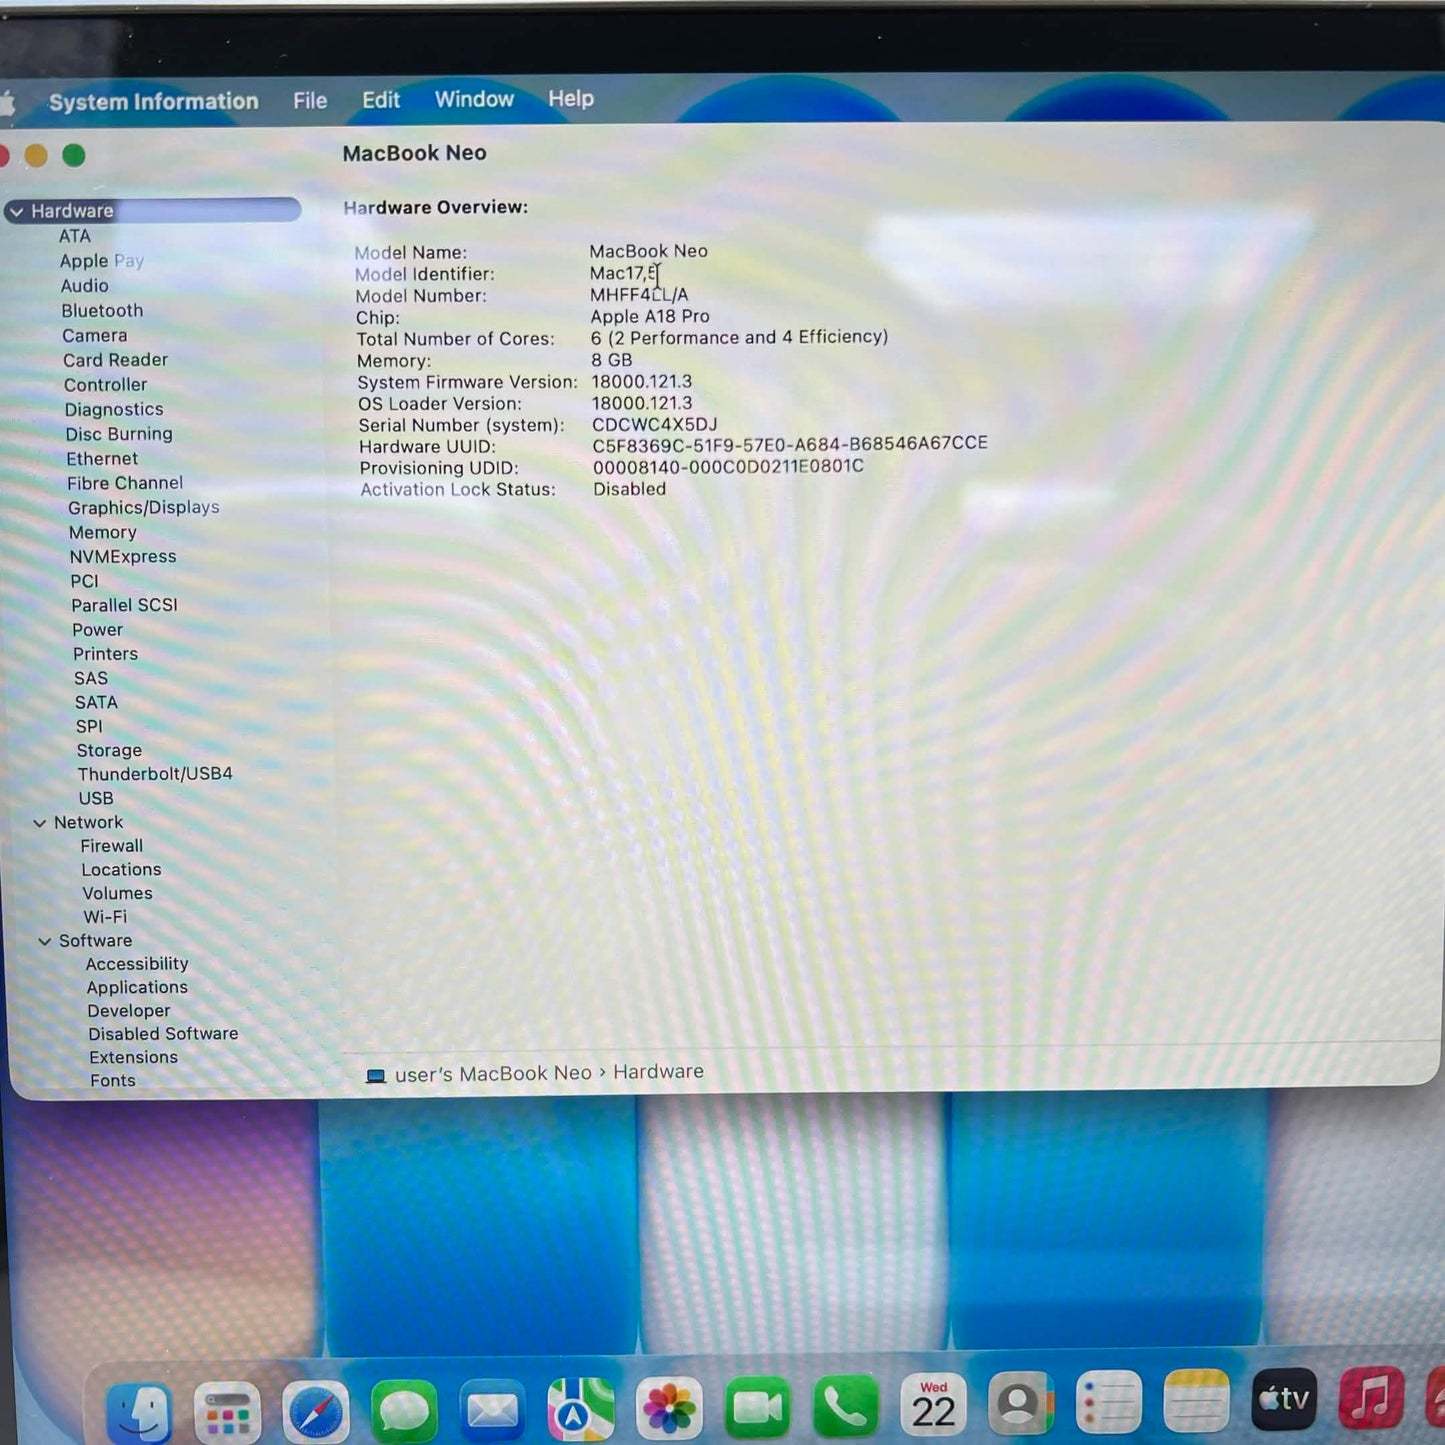Open the Help menu
This screenshot has height=1445, width=1445.
(x=571, y=98)
